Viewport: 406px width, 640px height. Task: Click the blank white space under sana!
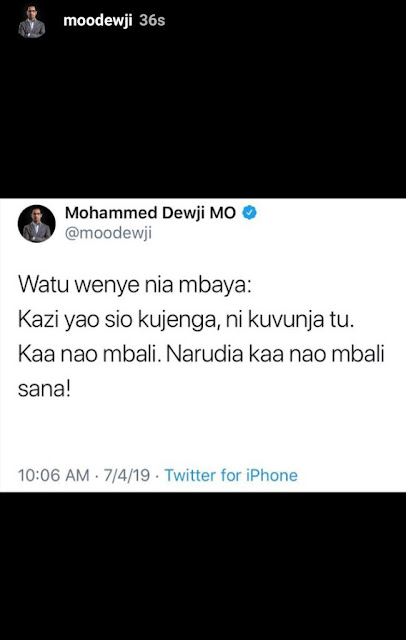[x=203, y=433]
